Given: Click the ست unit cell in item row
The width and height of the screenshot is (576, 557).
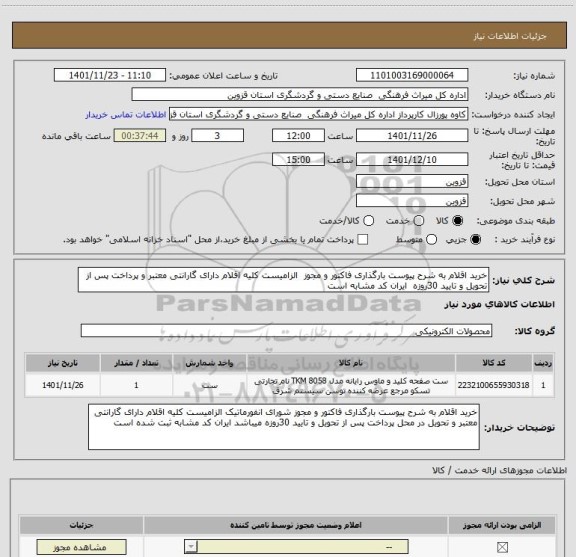Looking at the screenshot, I should tap(210, 385).
